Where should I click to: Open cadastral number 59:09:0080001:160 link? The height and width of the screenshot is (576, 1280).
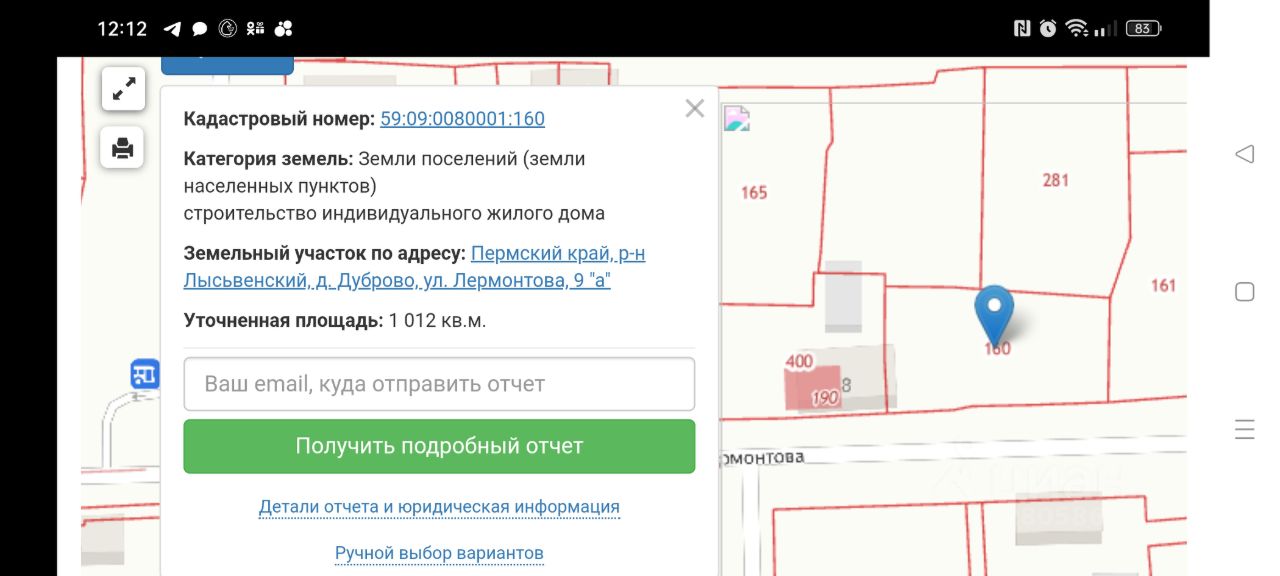coord(462,119)
